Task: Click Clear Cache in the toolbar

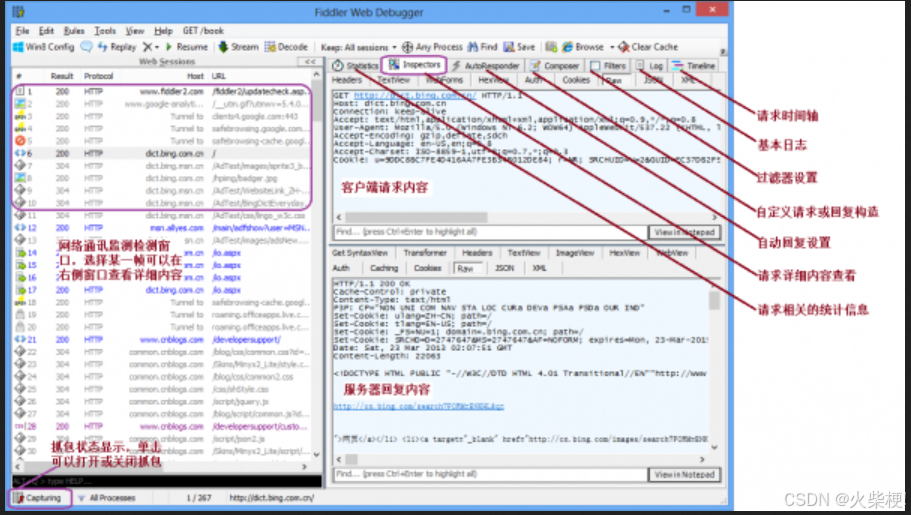Action: click(x=648, y=47)
